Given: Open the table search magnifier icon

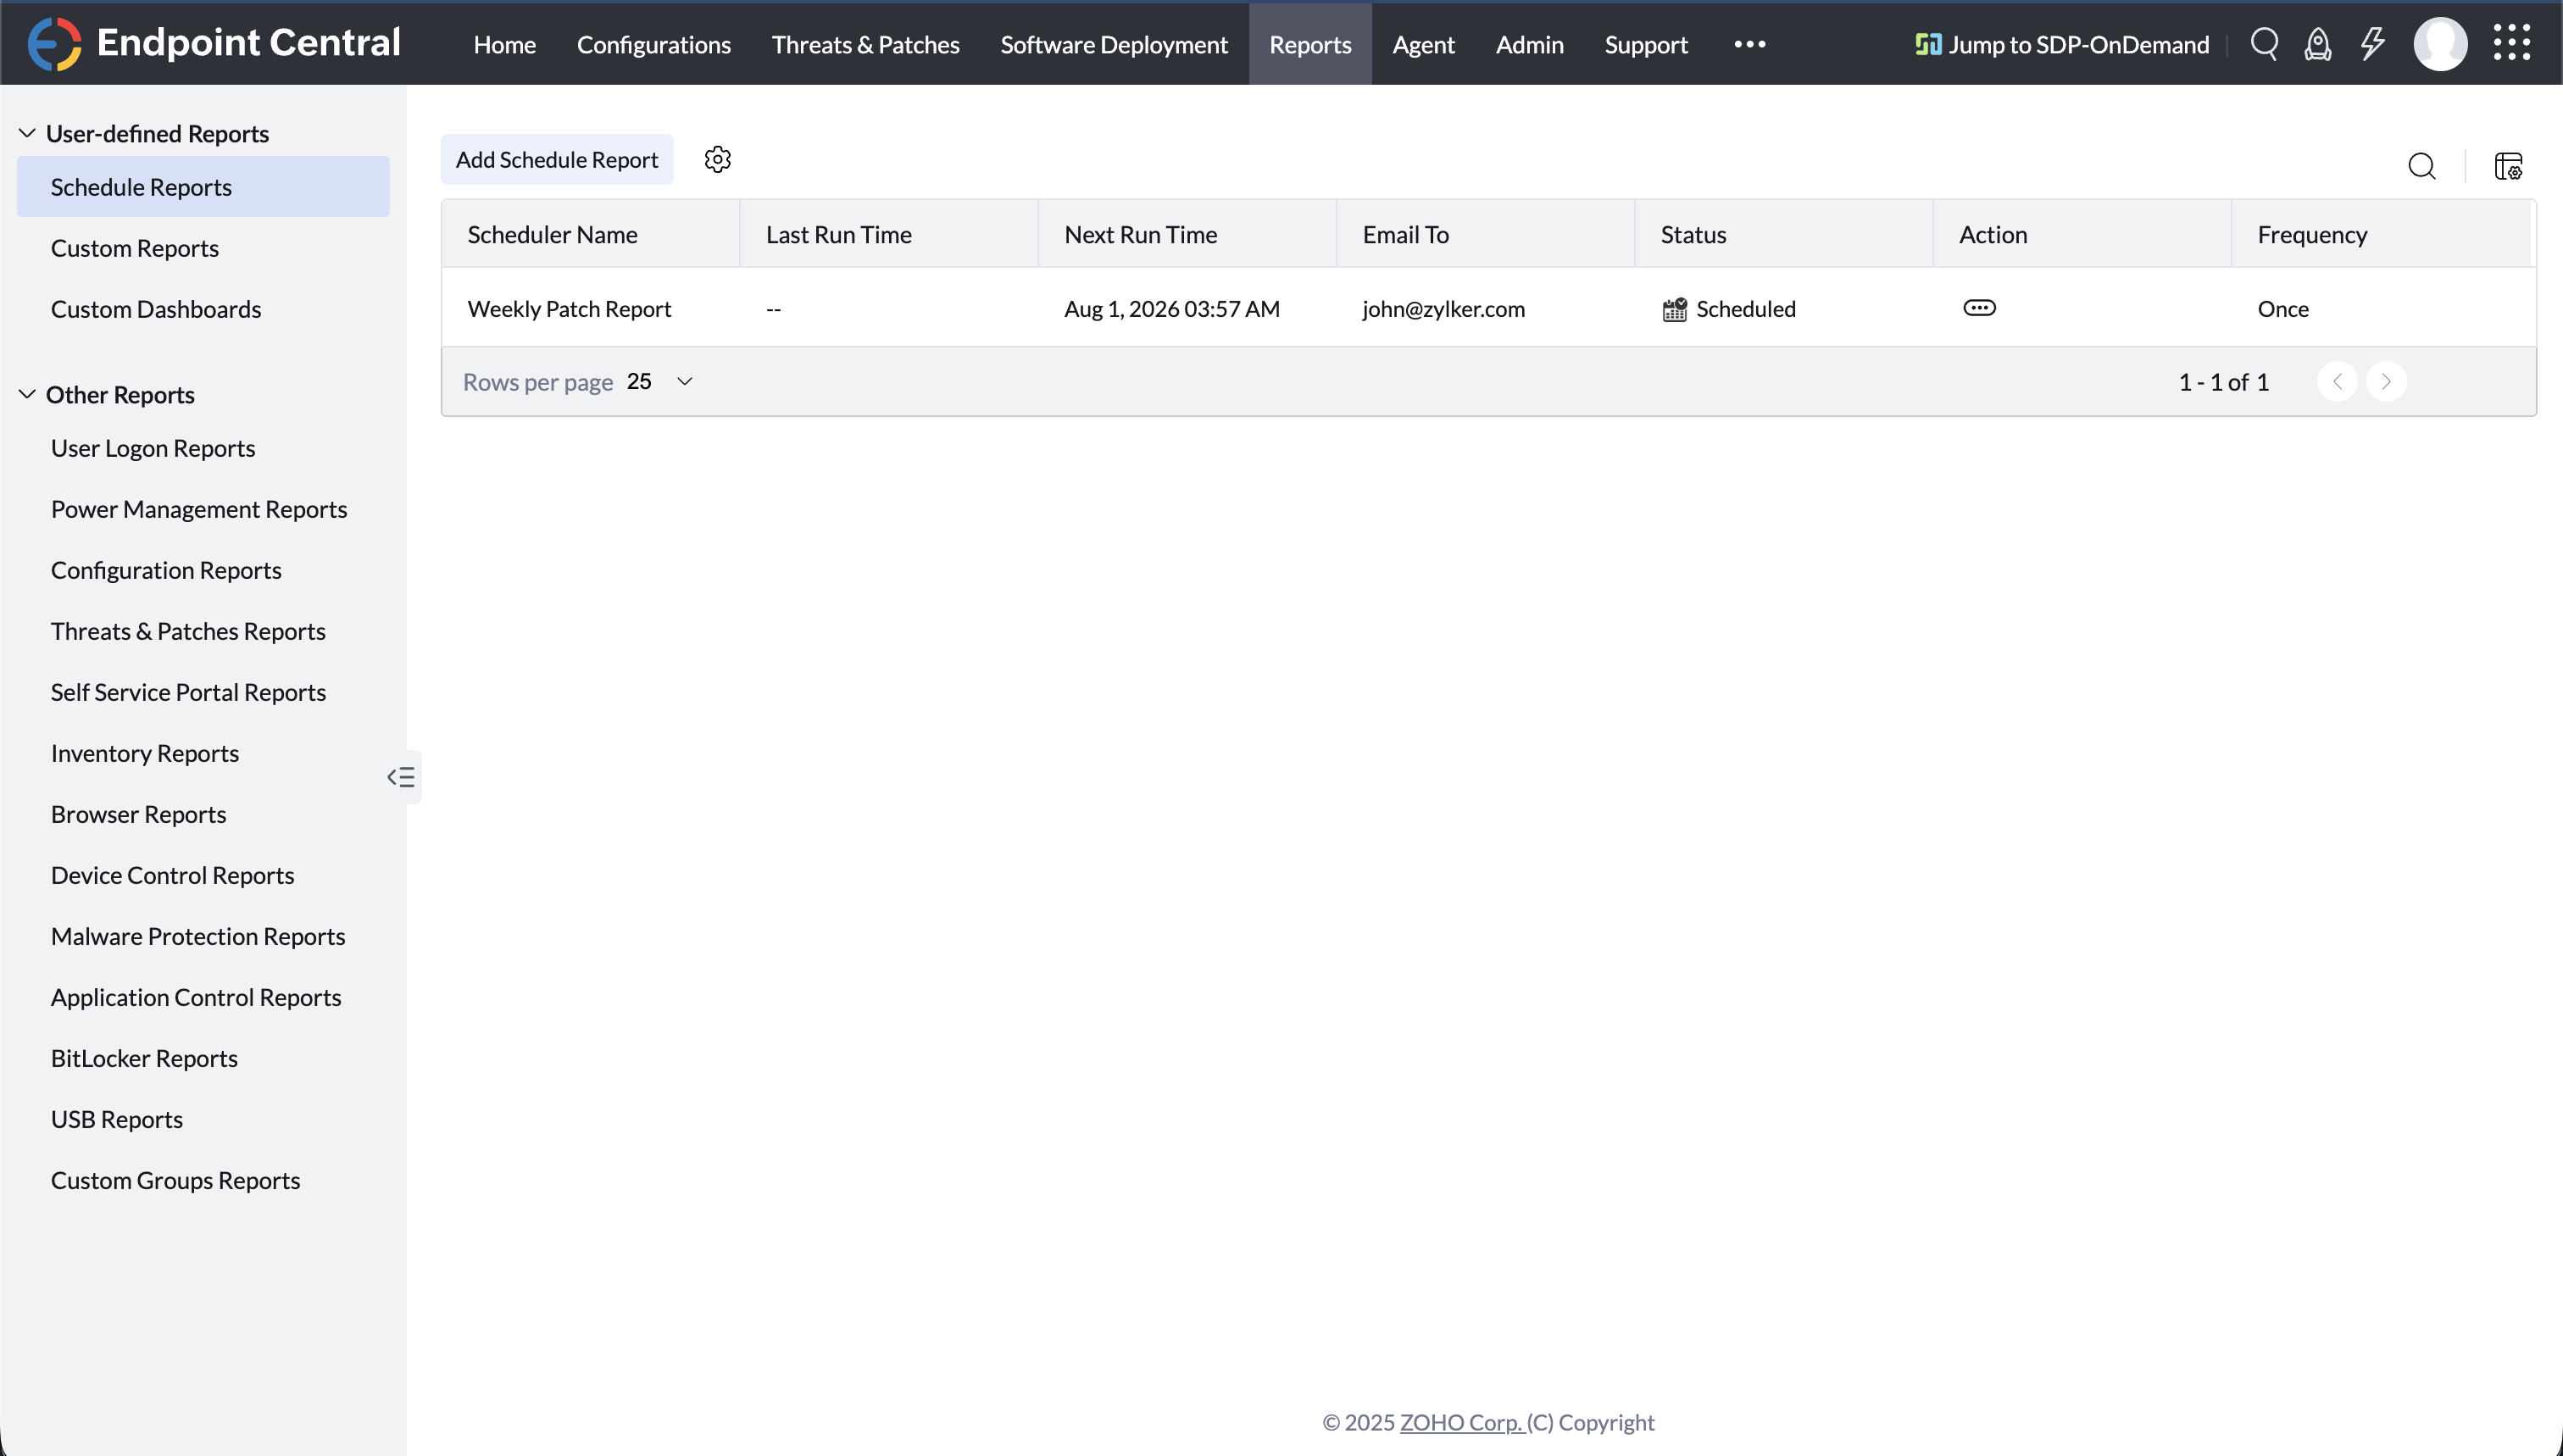Looking at the screenshot, I should (x=2421, y=166).
